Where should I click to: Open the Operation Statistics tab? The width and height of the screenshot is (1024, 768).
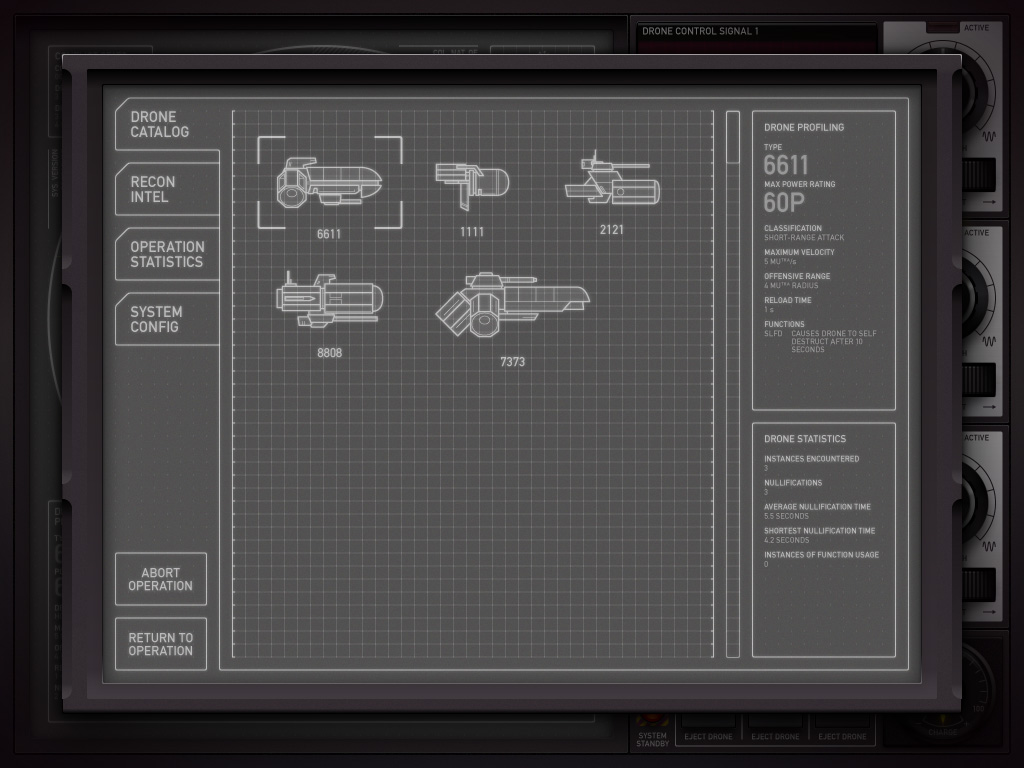(165, 254)
